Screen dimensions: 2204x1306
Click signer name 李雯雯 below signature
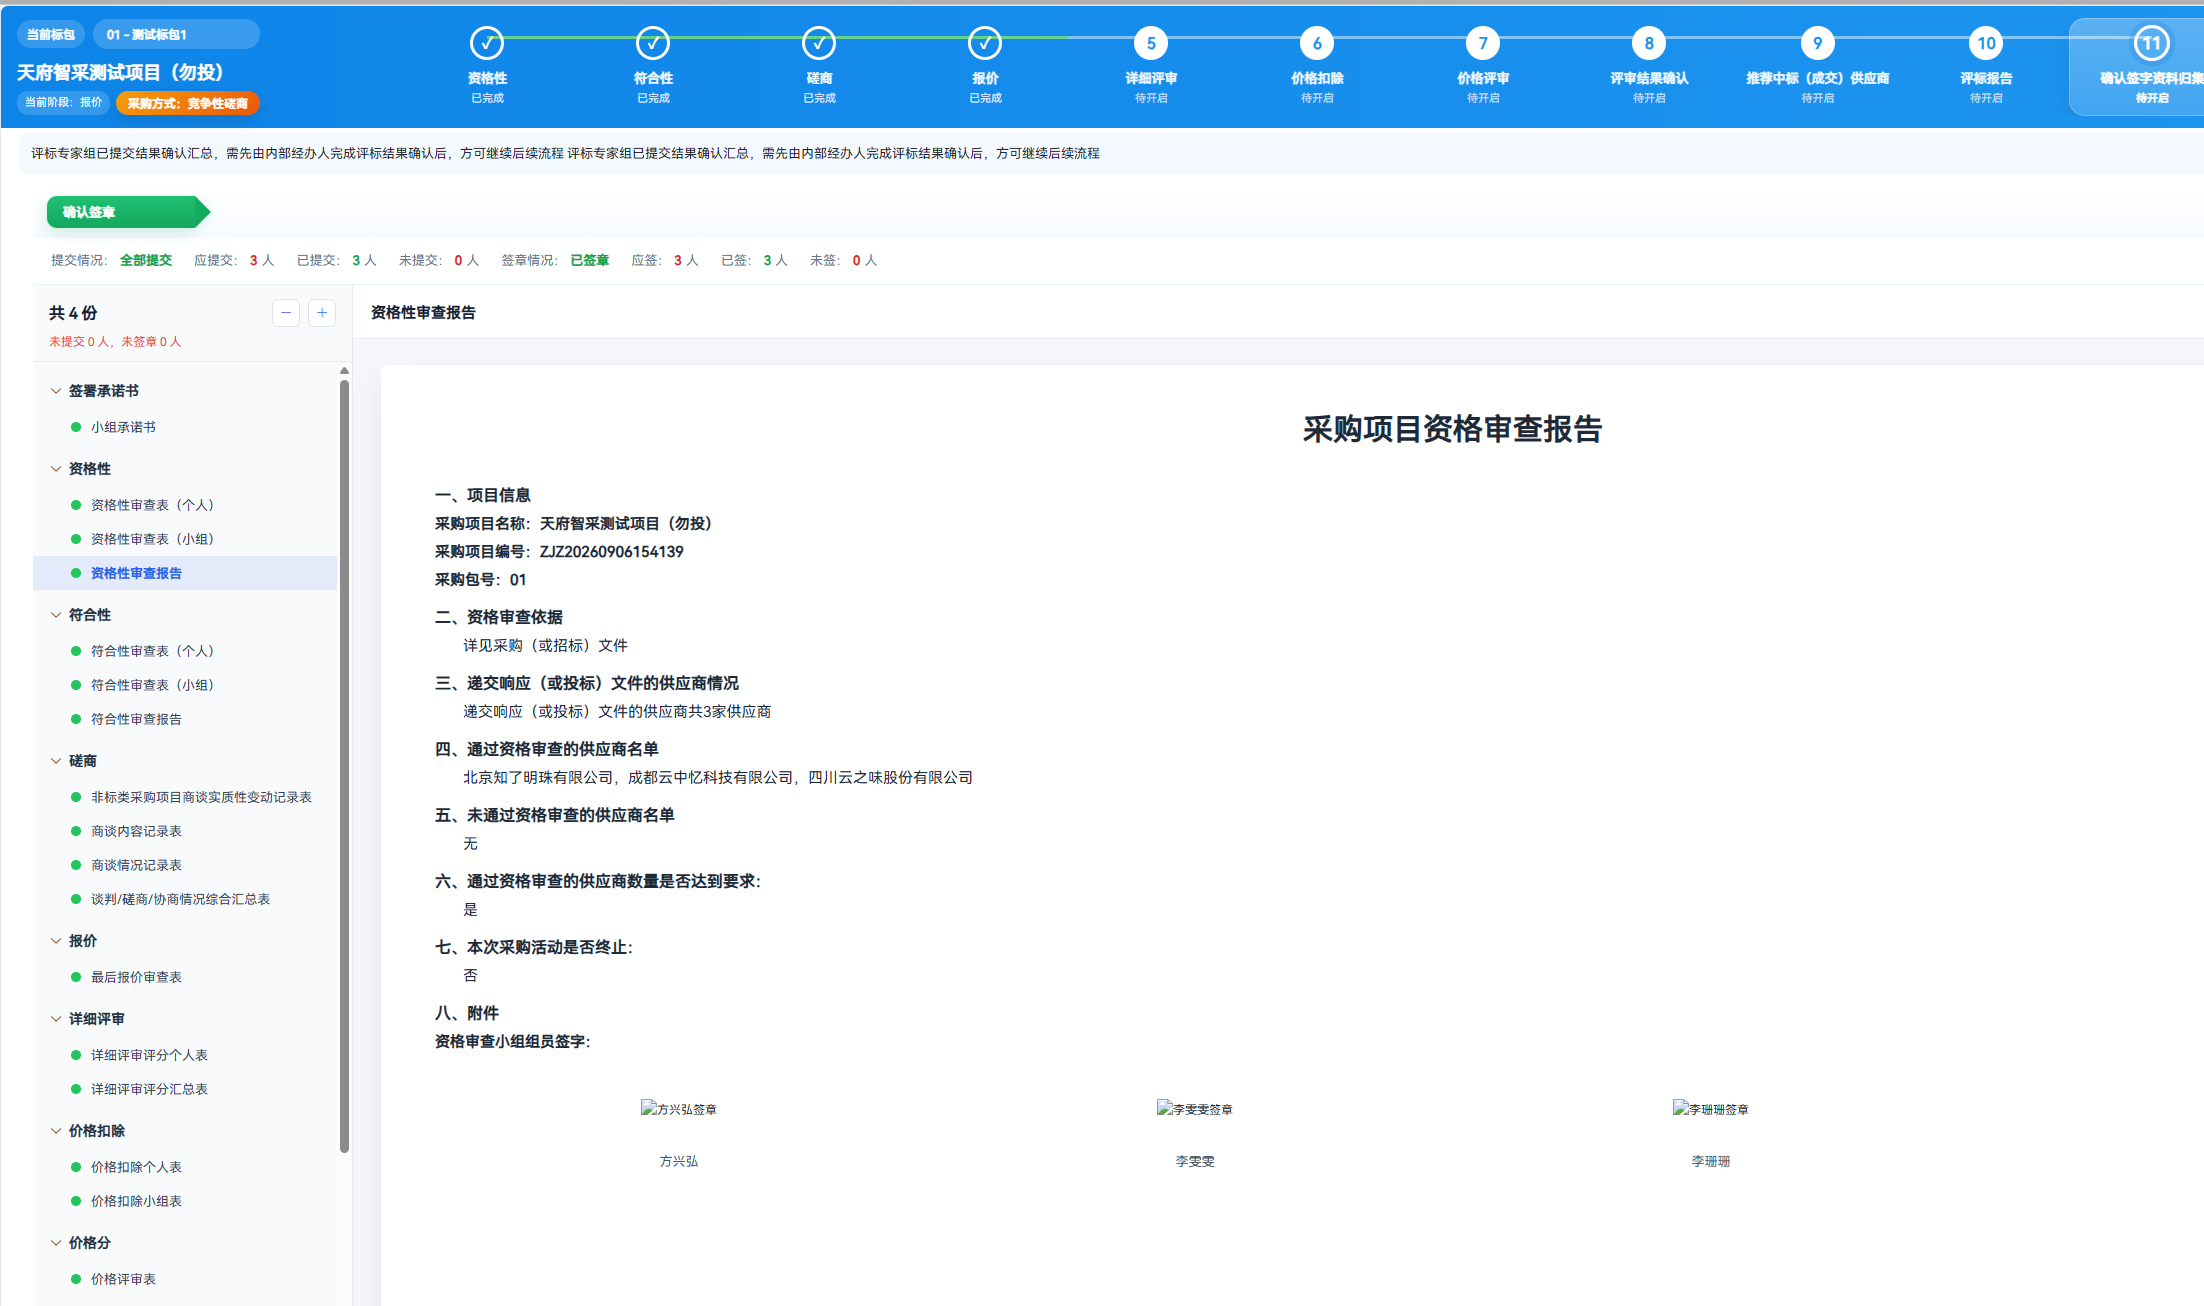coord(1195,1161)
